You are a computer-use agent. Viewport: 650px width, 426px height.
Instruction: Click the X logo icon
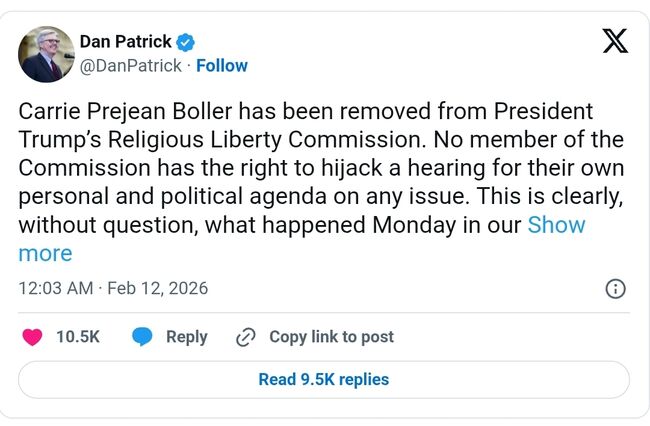point(615,42)
